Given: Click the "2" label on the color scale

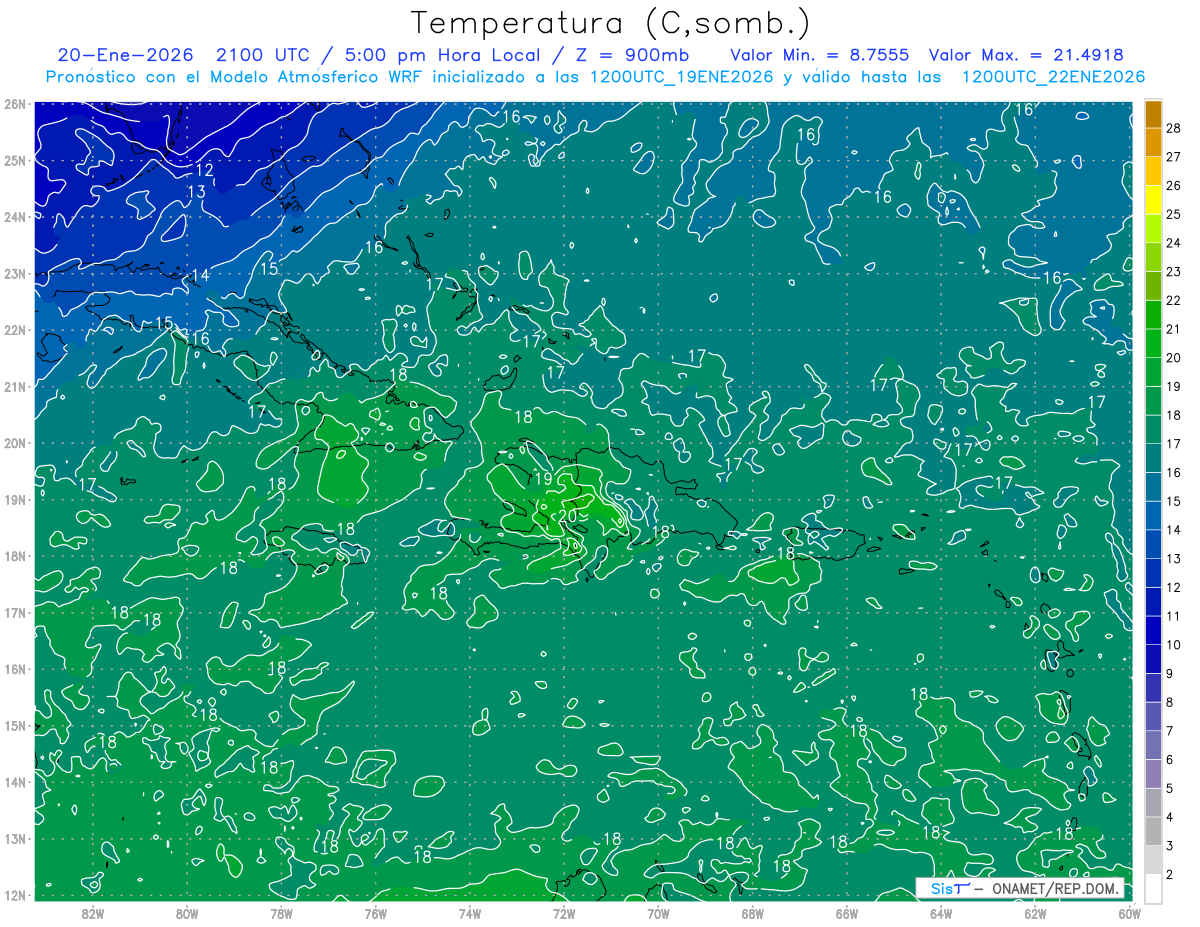Looking at the screenshot, I should coord(1170,876).
